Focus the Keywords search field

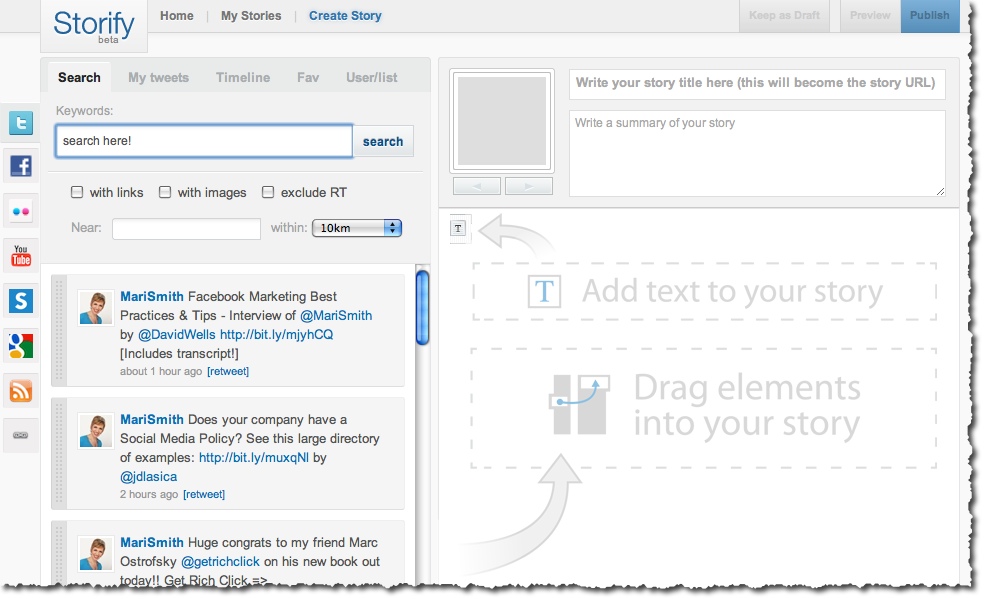click(204, 140)
